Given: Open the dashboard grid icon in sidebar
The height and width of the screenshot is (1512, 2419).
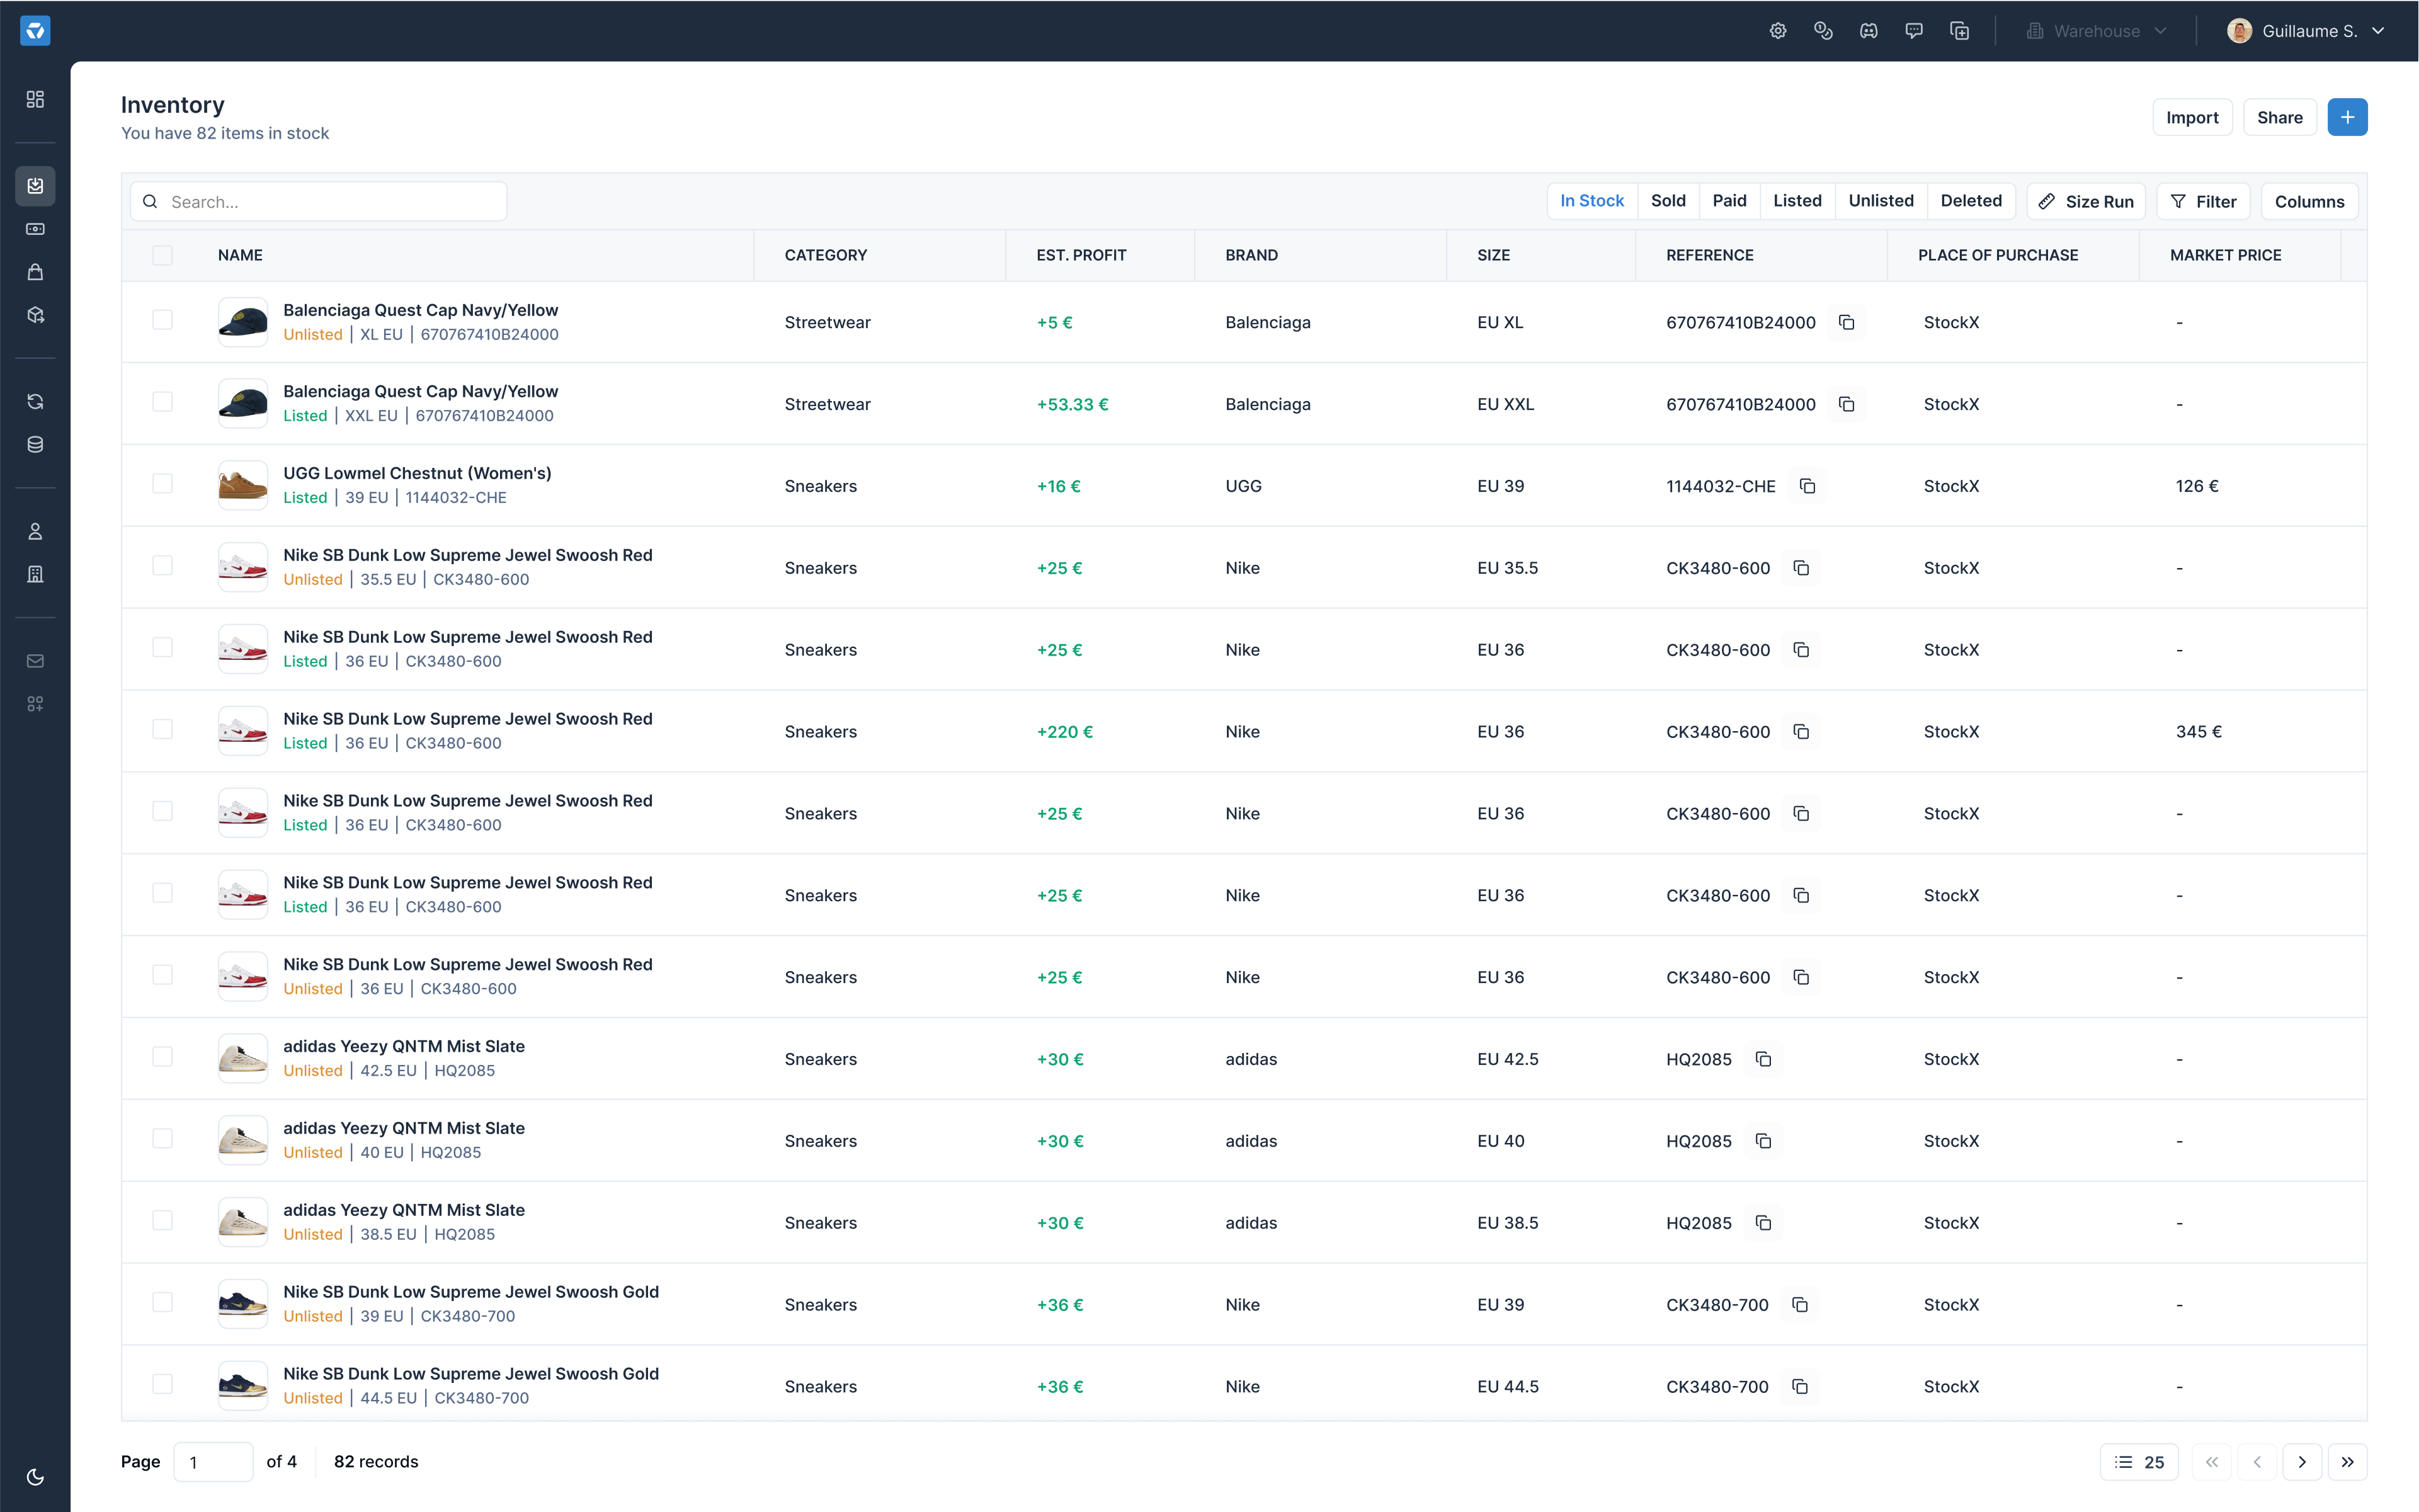Looking at the screenshot, I should pos(35,99).
